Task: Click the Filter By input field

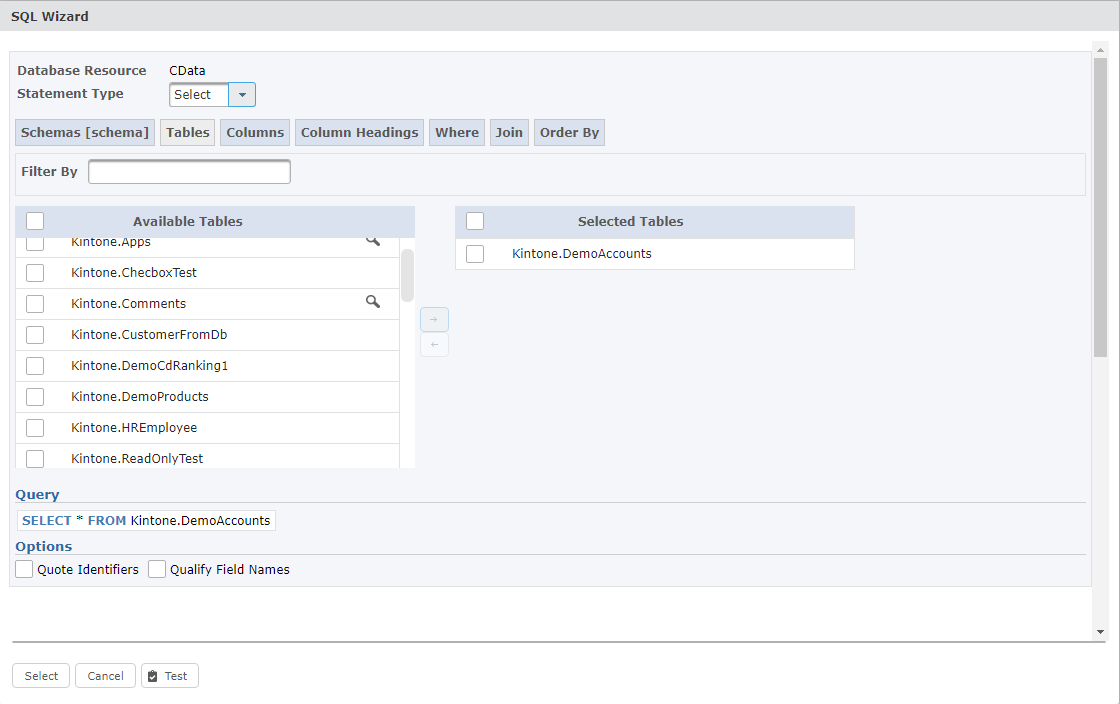Action: click(x=189, y=171)
